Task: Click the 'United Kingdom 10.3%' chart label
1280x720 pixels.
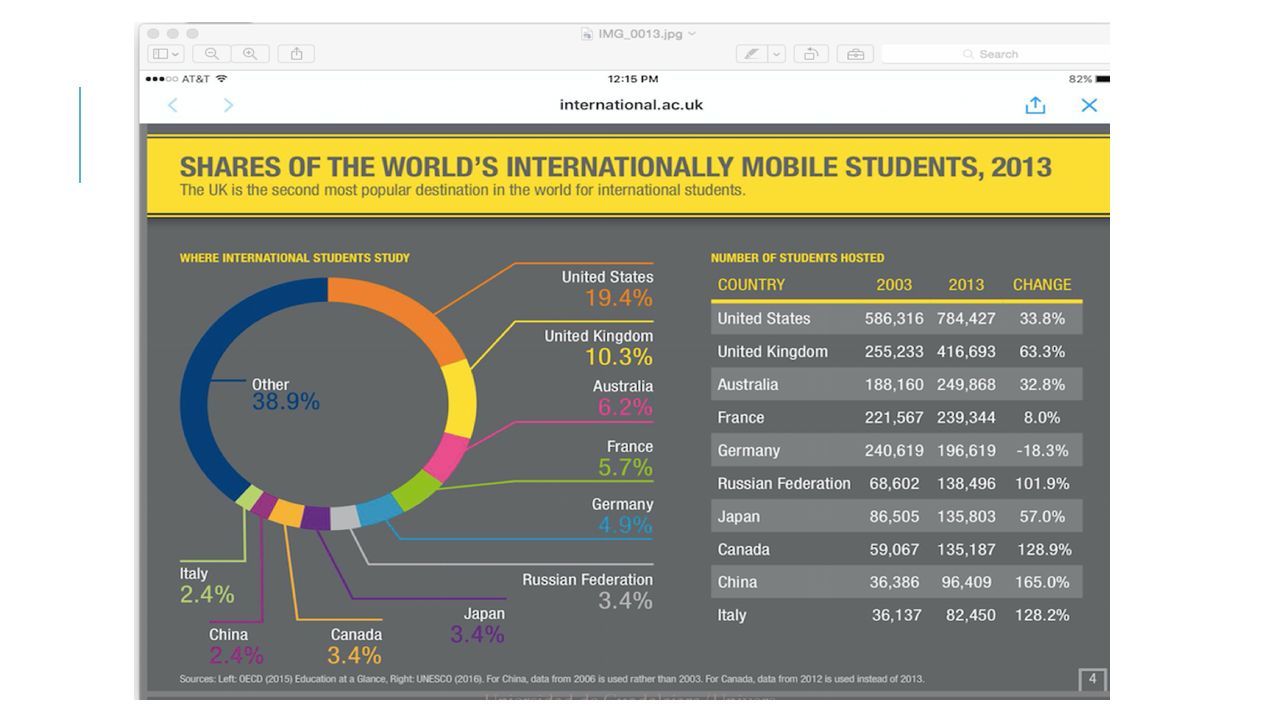Action: [598, 347]
